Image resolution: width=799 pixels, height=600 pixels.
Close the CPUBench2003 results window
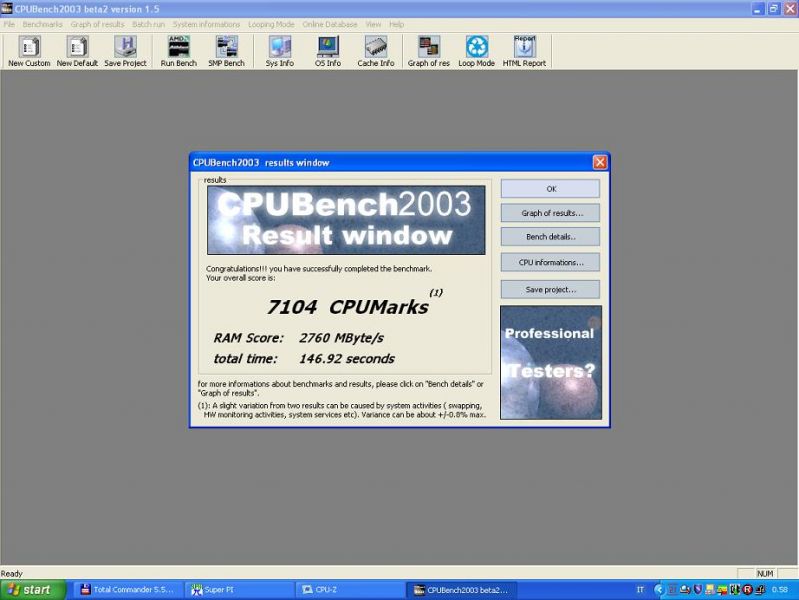pyautogui.click(x=600, y=162)
